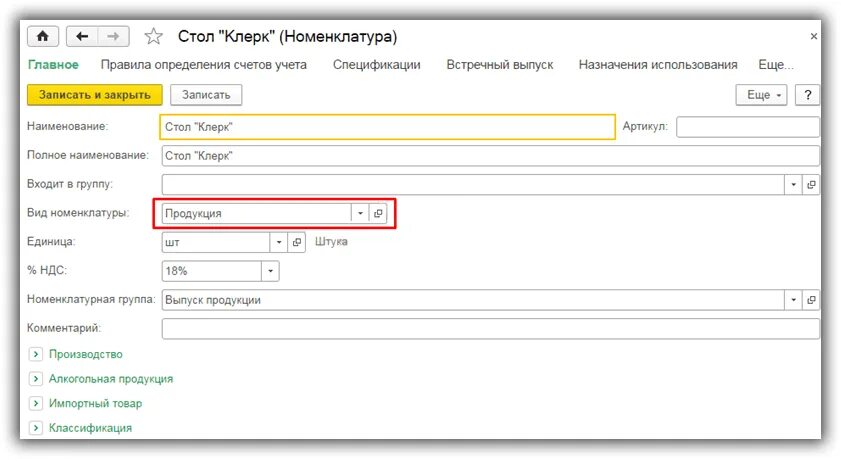The width and height of the screenshot is (841, 459).
Task: Click the % НДС field value 18%
Action: [212, 271]
